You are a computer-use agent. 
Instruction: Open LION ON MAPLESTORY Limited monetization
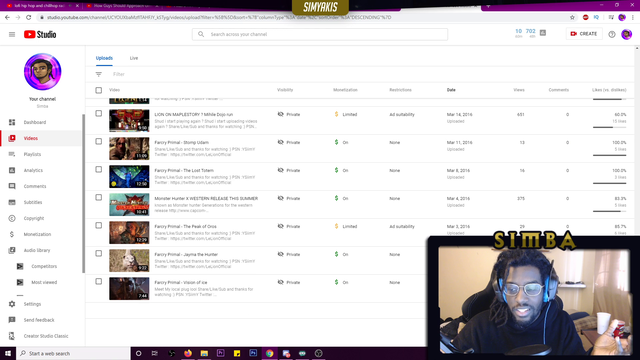[345, 115]
